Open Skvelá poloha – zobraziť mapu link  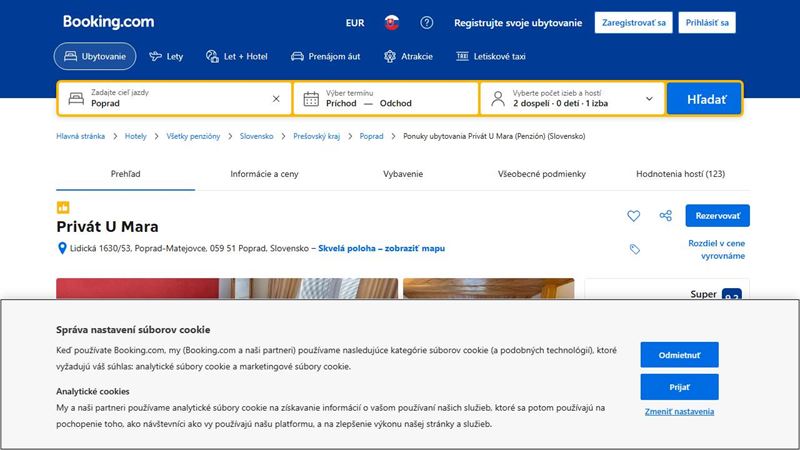[x=382, y=248]
